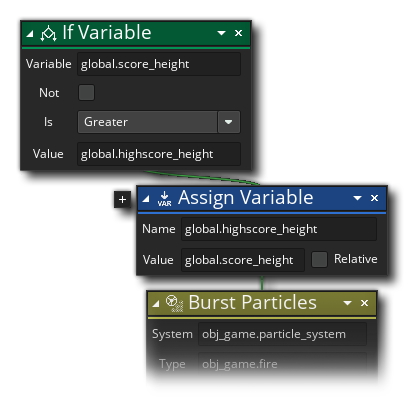This screenshot has width=408, height=401.
Task: Collapse the Burst Particles node triangle
Action: pos(155,303)
